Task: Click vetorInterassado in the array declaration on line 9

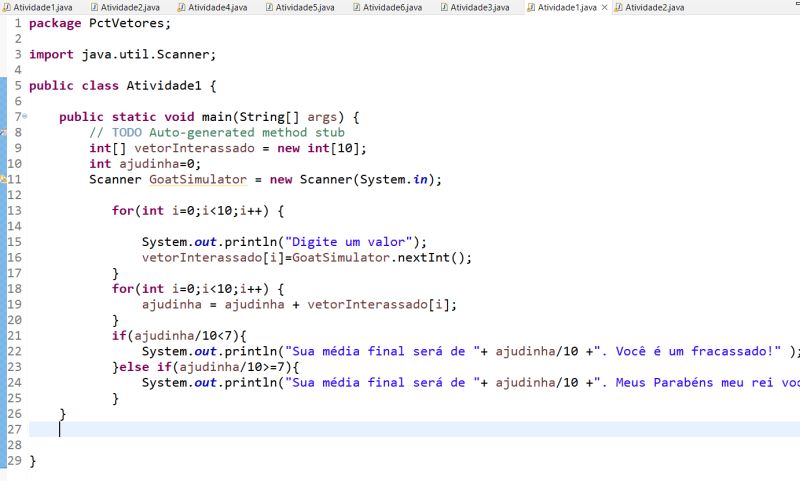Action: 194,148
